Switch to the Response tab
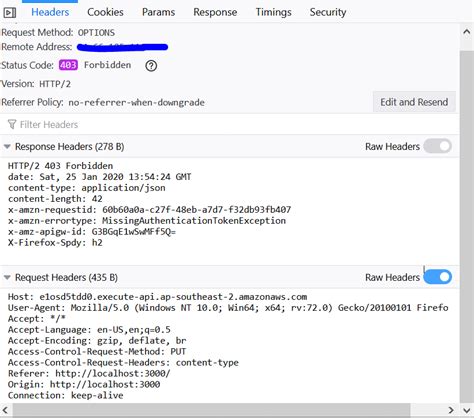Screen dimensions: 474x418 215,12
